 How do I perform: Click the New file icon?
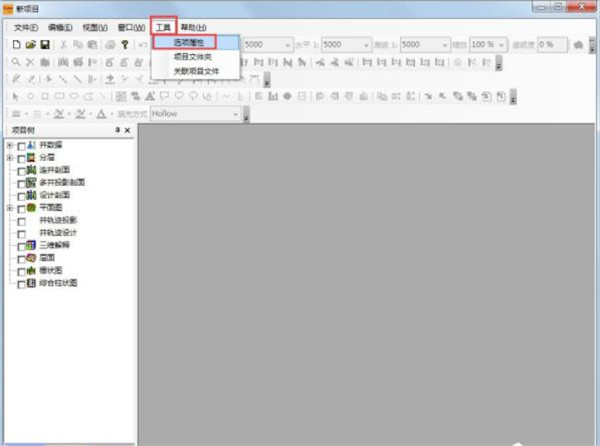16,45
